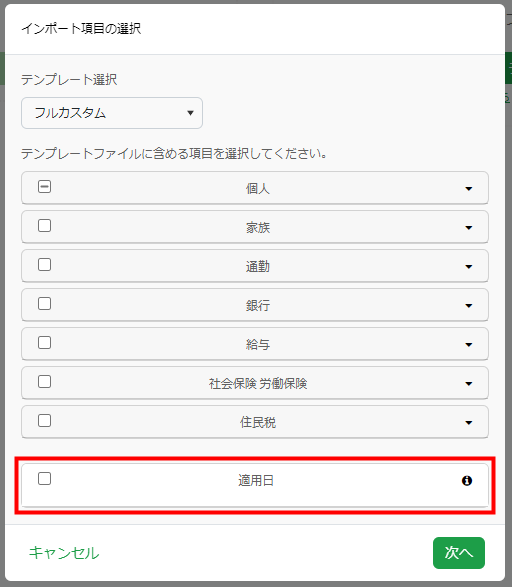
Task: Tick the 銀行 checkbox
Action: click(45, 303)
